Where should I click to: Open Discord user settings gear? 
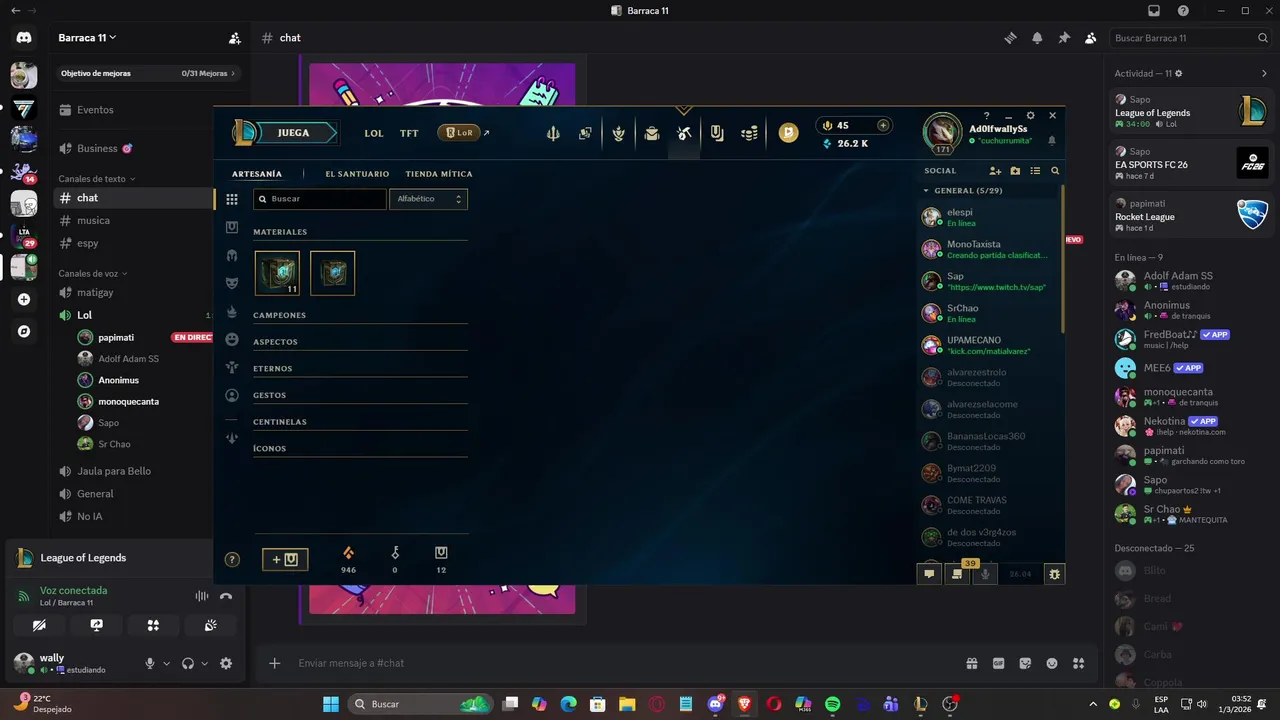tap(226, 663)
